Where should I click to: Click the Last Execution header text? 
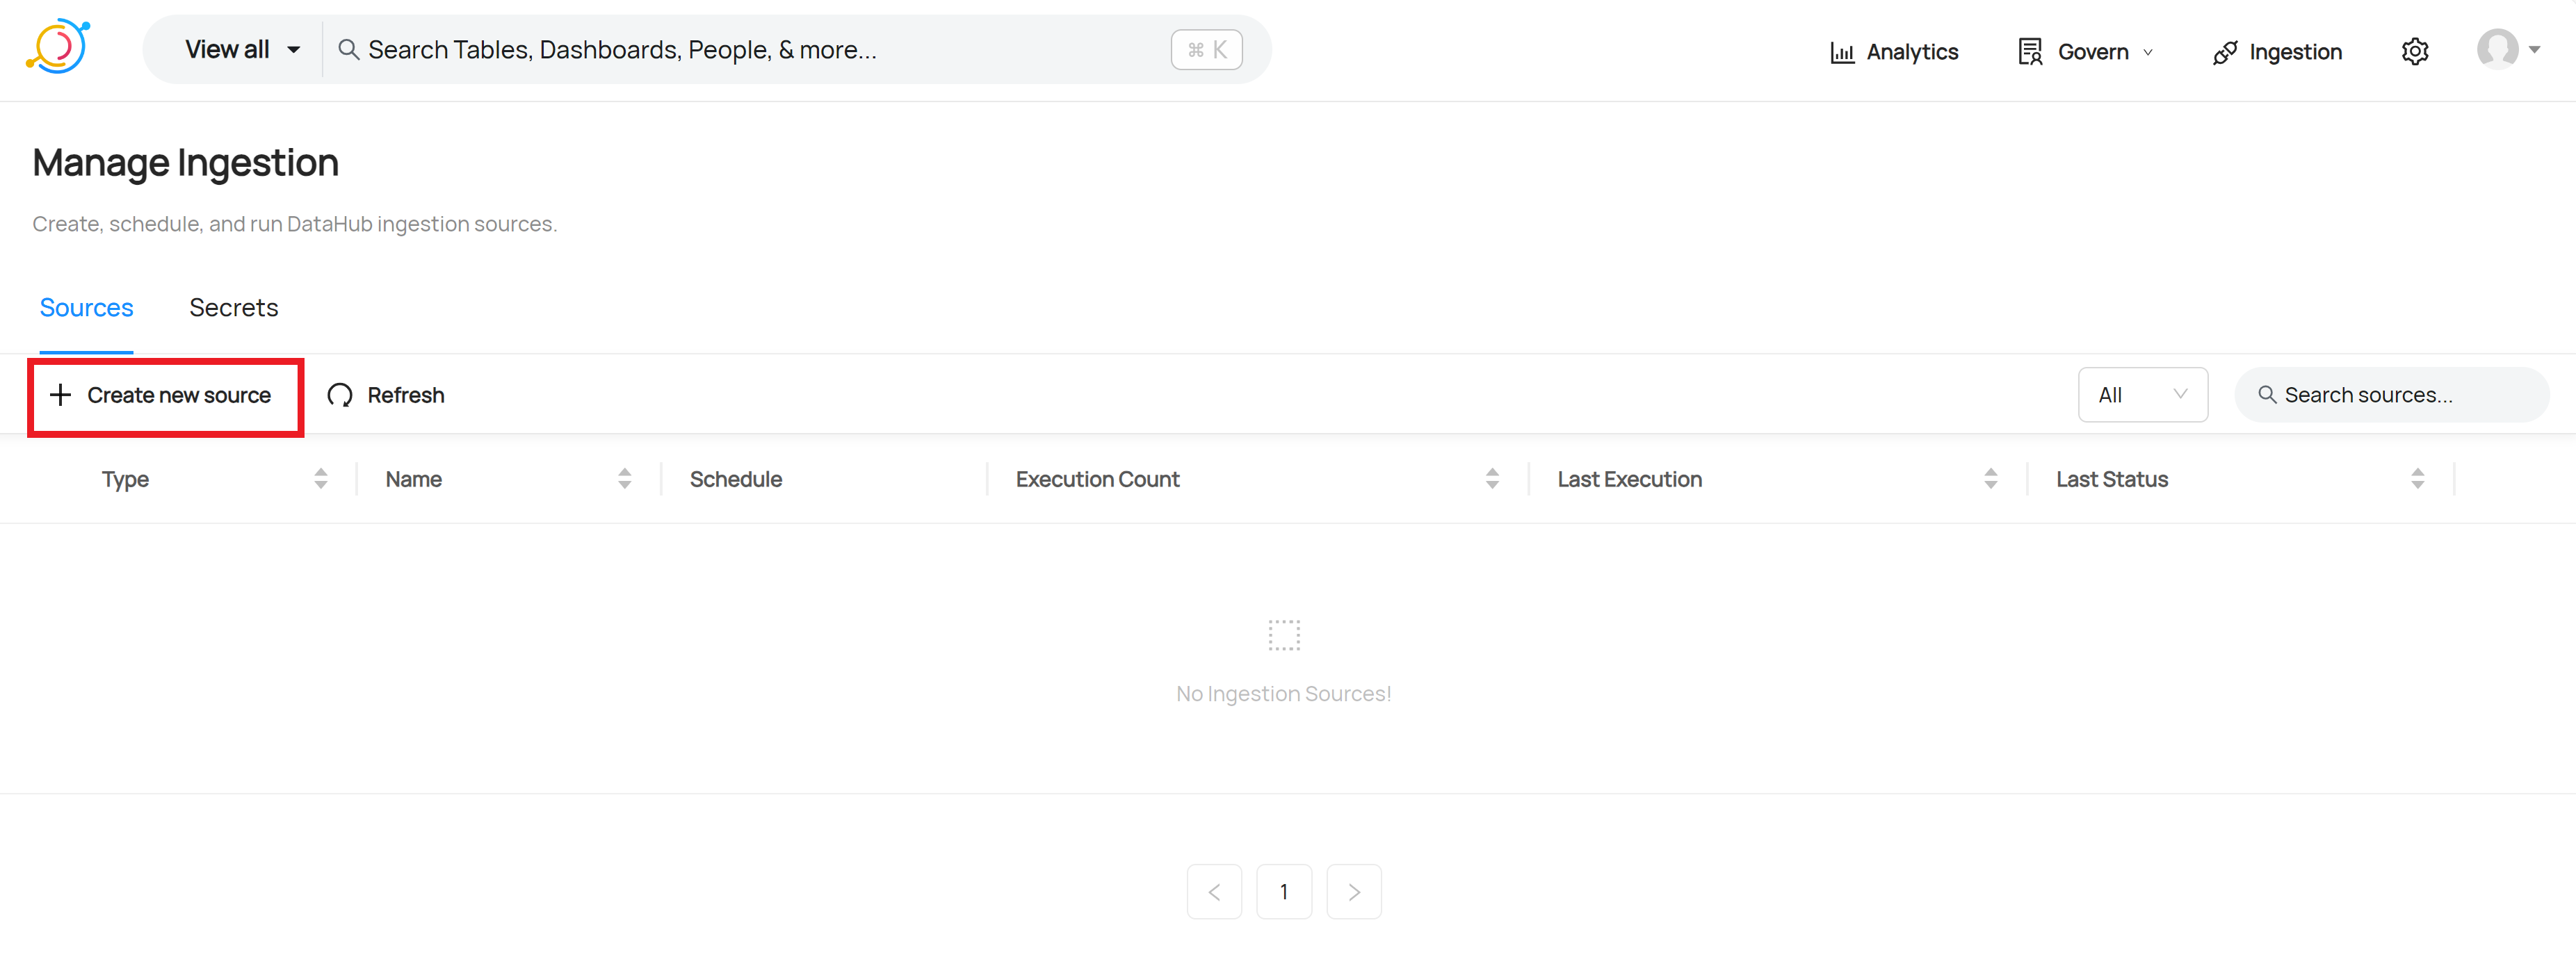point(1630,479)
